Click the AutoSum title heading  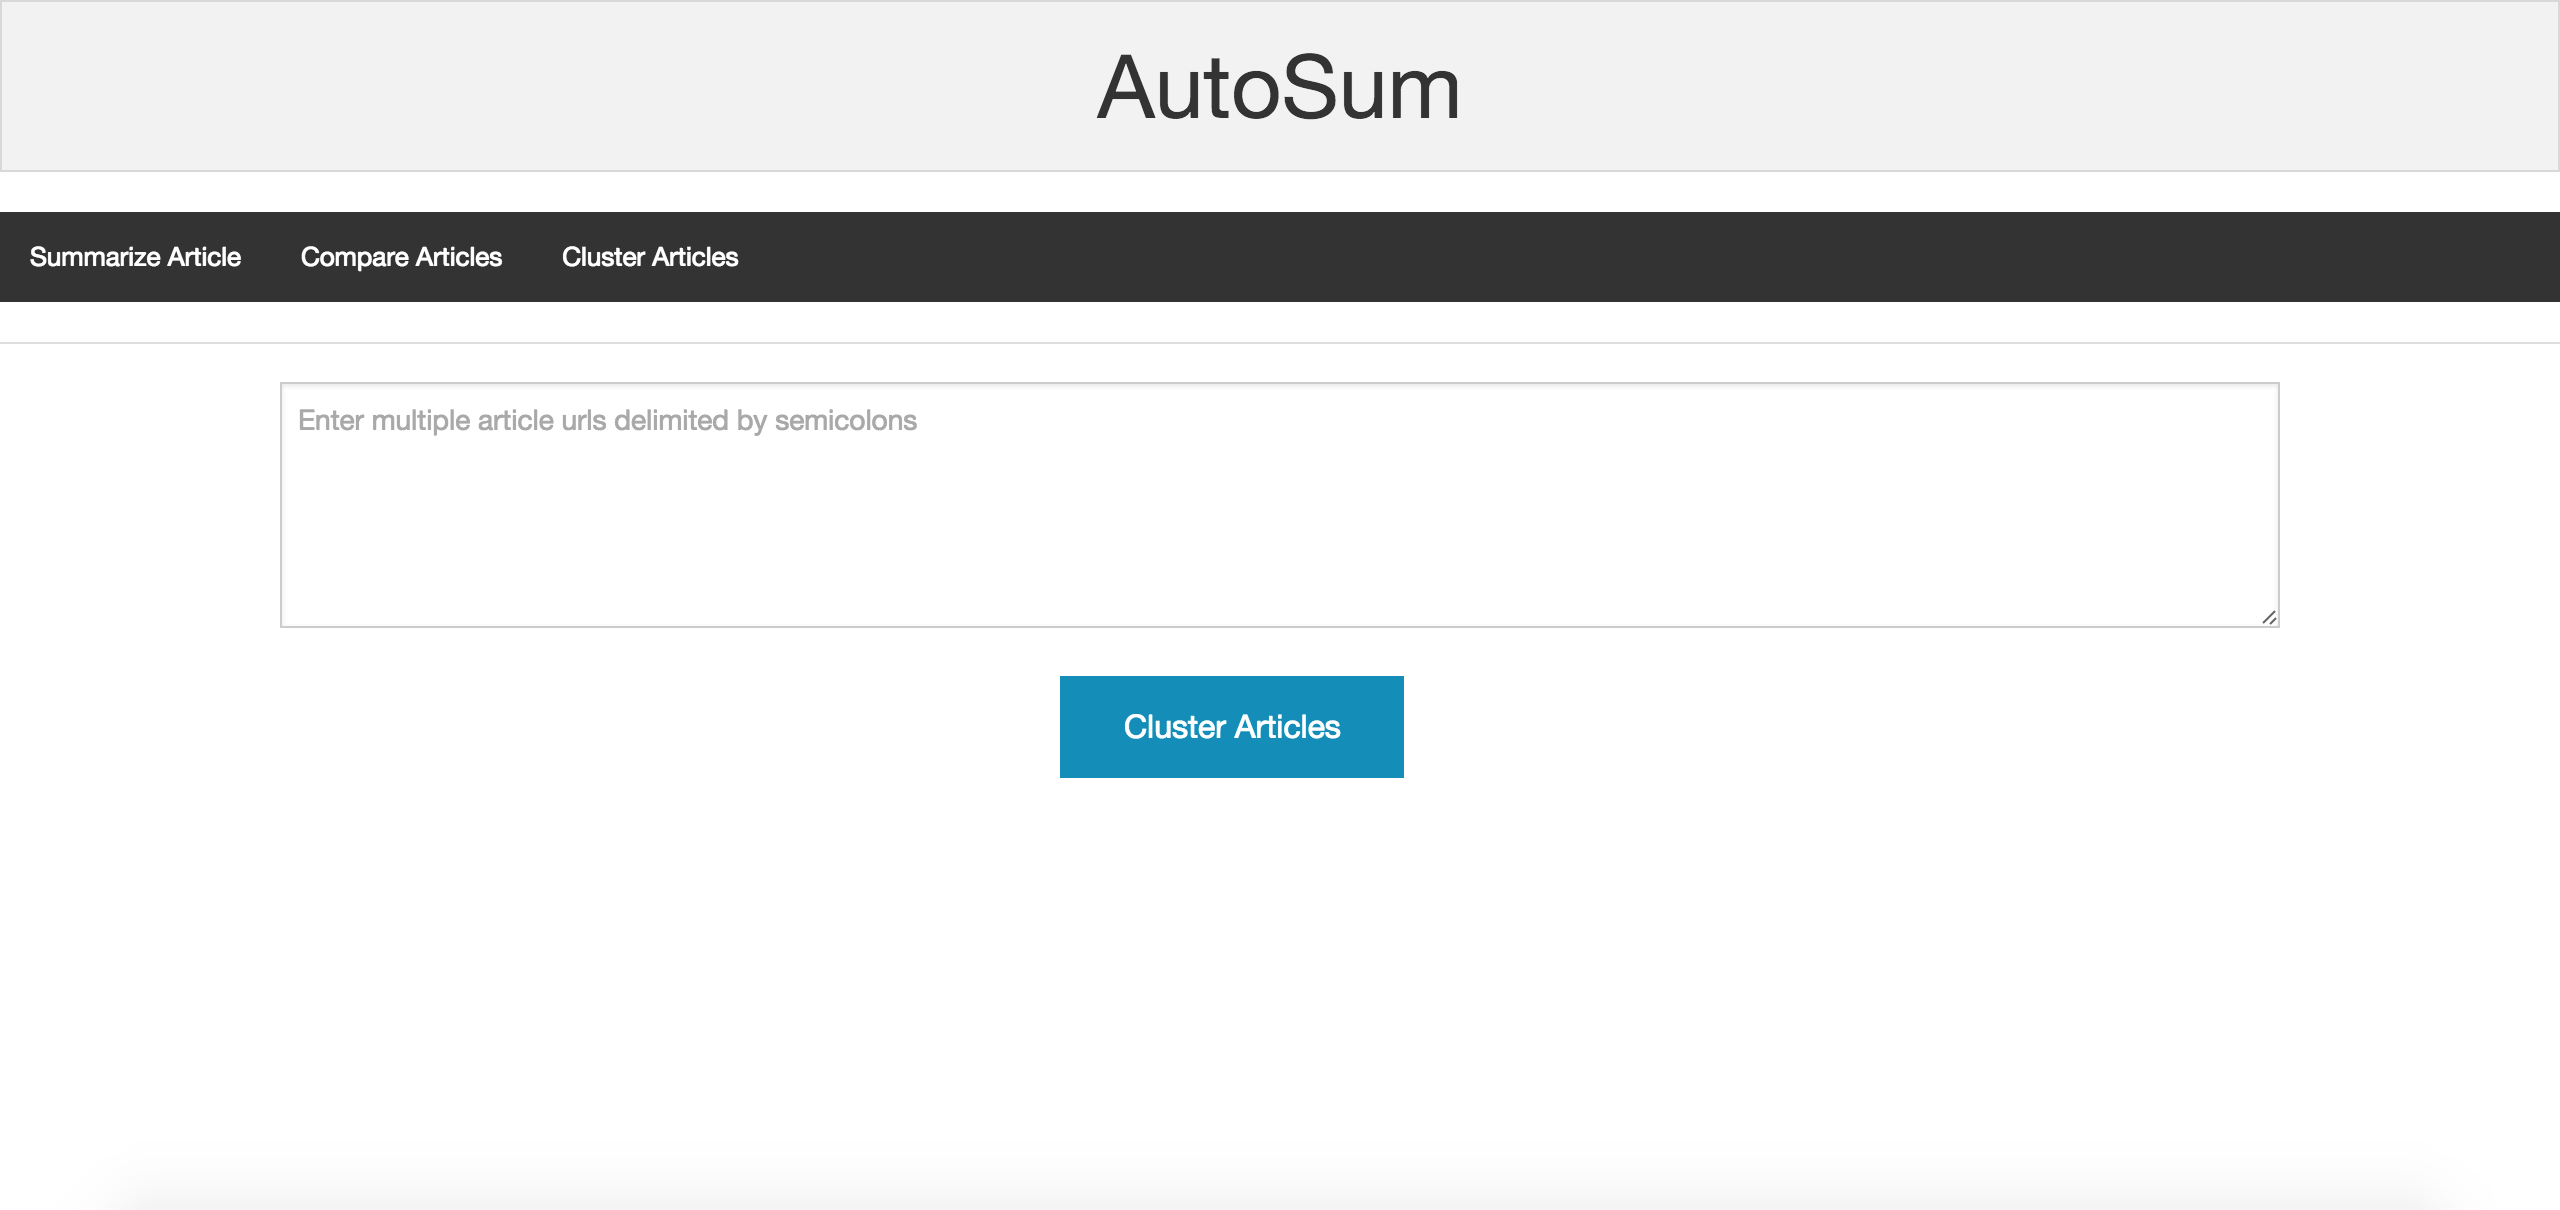coord(1279,88)
